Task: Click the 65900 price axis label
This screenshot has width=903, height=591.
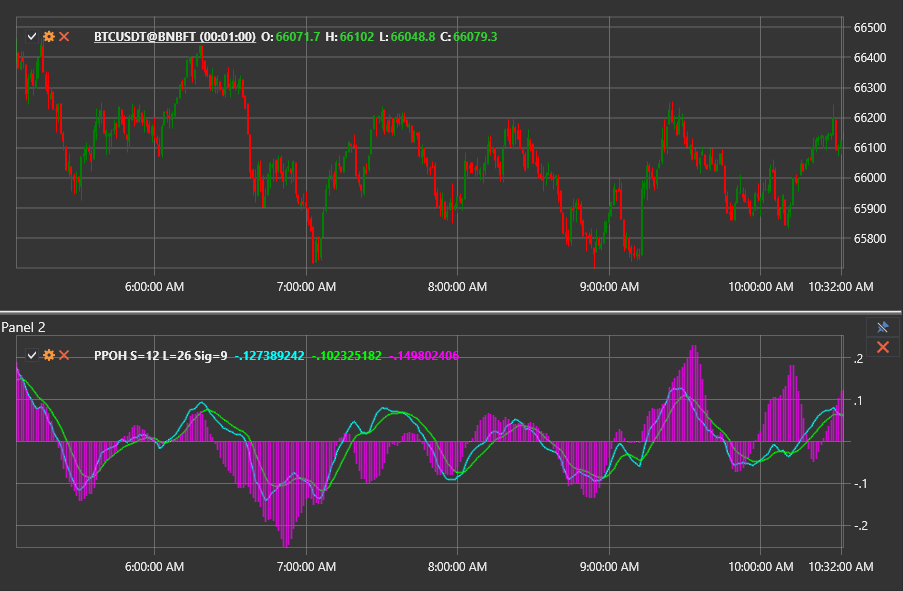Action: tap(870, 208)
